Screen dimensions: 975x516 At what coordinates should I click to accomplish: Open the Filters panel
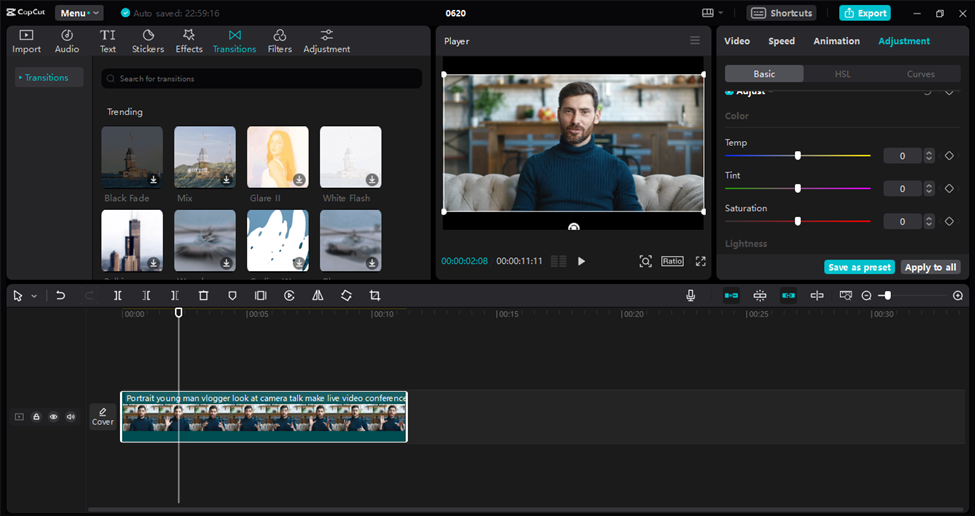tap(280, 41)
